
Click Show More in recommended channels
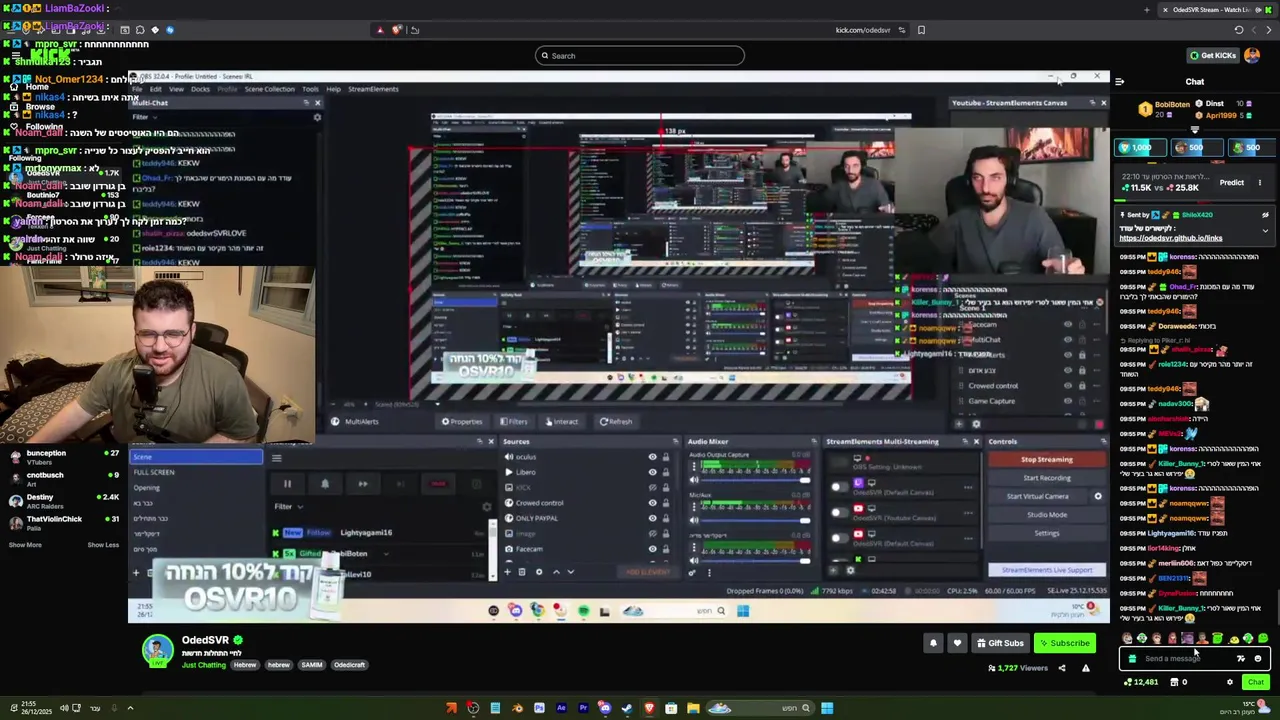[25, 545]
